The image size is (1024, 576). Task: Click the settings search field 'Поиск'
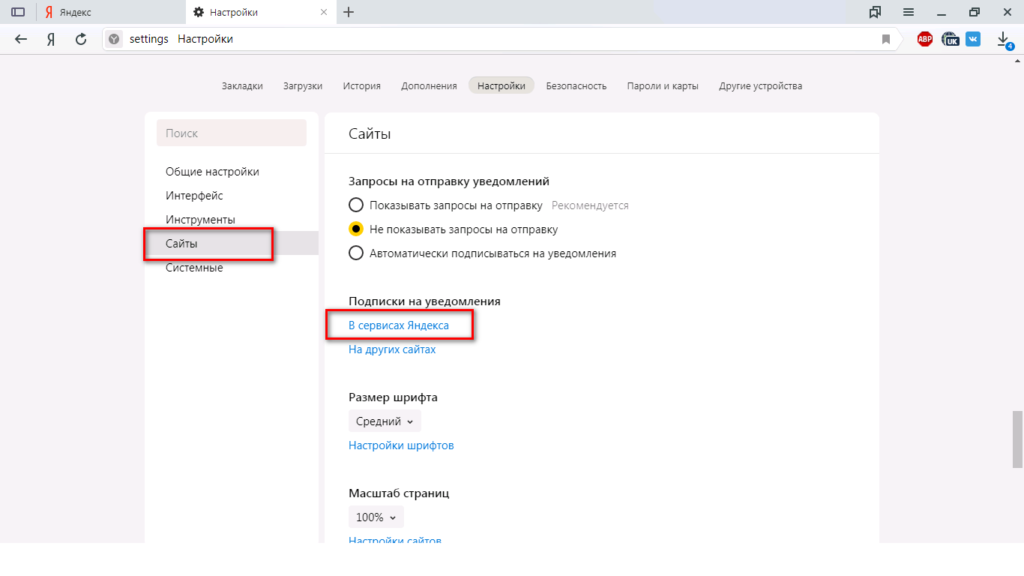231,133
